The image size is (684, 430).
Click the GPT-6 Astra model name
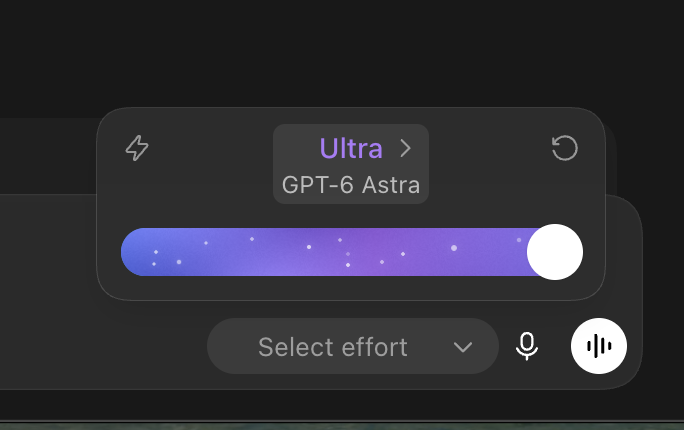click(351, 185)
